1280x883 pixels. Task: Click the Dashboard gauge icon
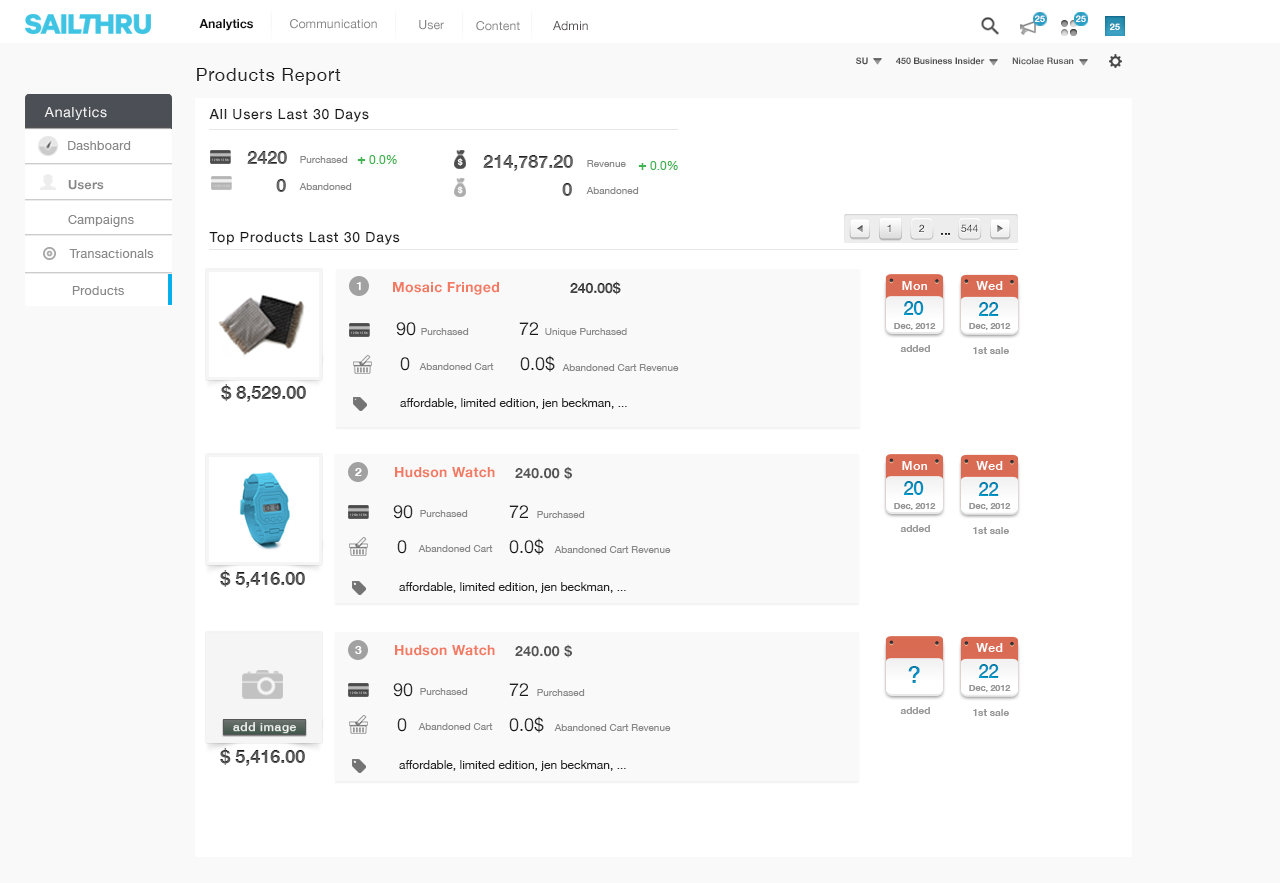tap(48, 146)
